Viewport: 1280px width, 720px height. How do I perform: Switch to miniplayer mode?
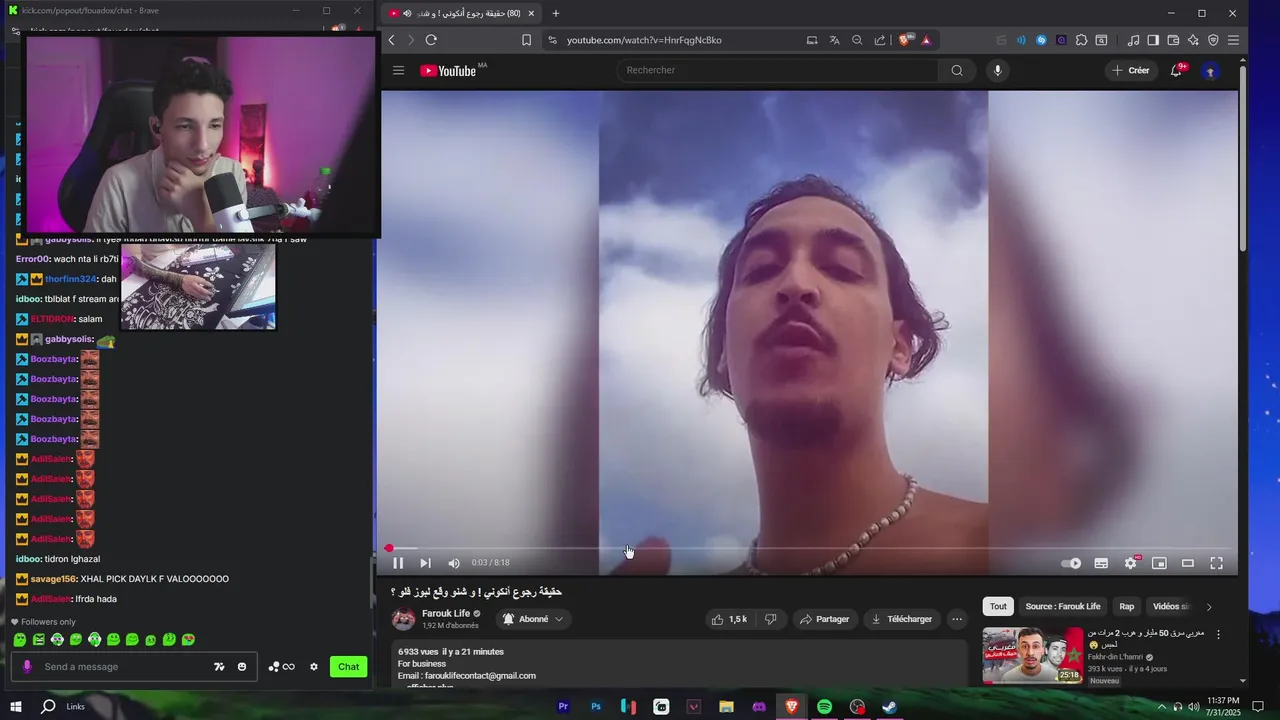coord(1159,563)
